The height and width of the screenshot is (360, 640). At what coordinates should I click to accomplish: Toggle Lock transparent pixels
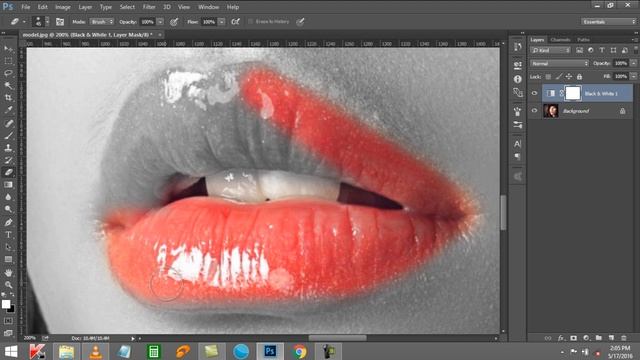548,77
